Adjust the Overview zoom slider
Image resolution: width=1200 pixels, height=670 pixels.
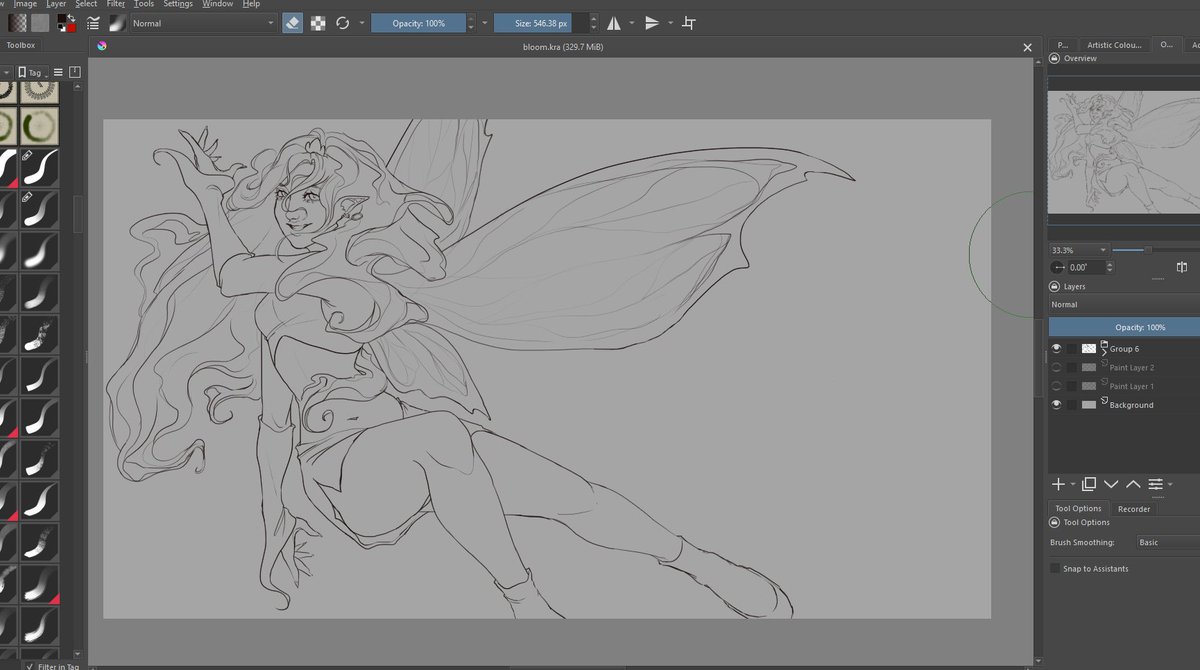coord(1156,250)
